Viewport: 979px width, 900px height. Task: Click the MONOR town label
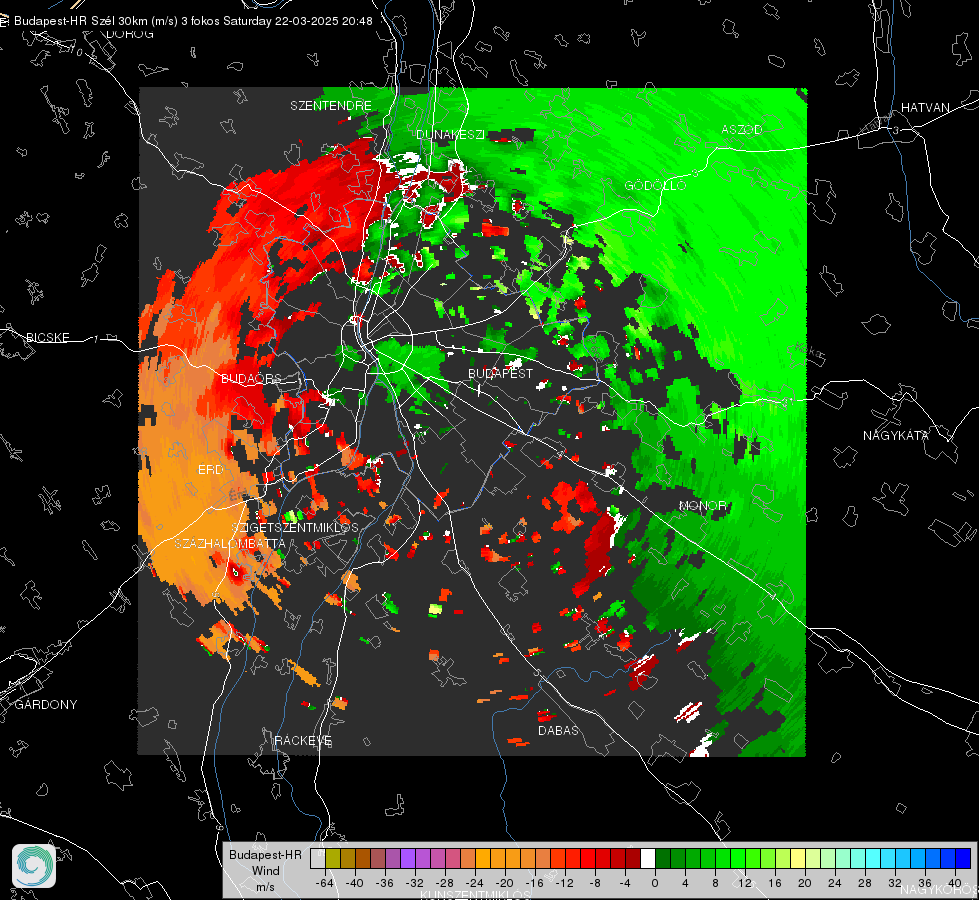click(x=702, y=505)
